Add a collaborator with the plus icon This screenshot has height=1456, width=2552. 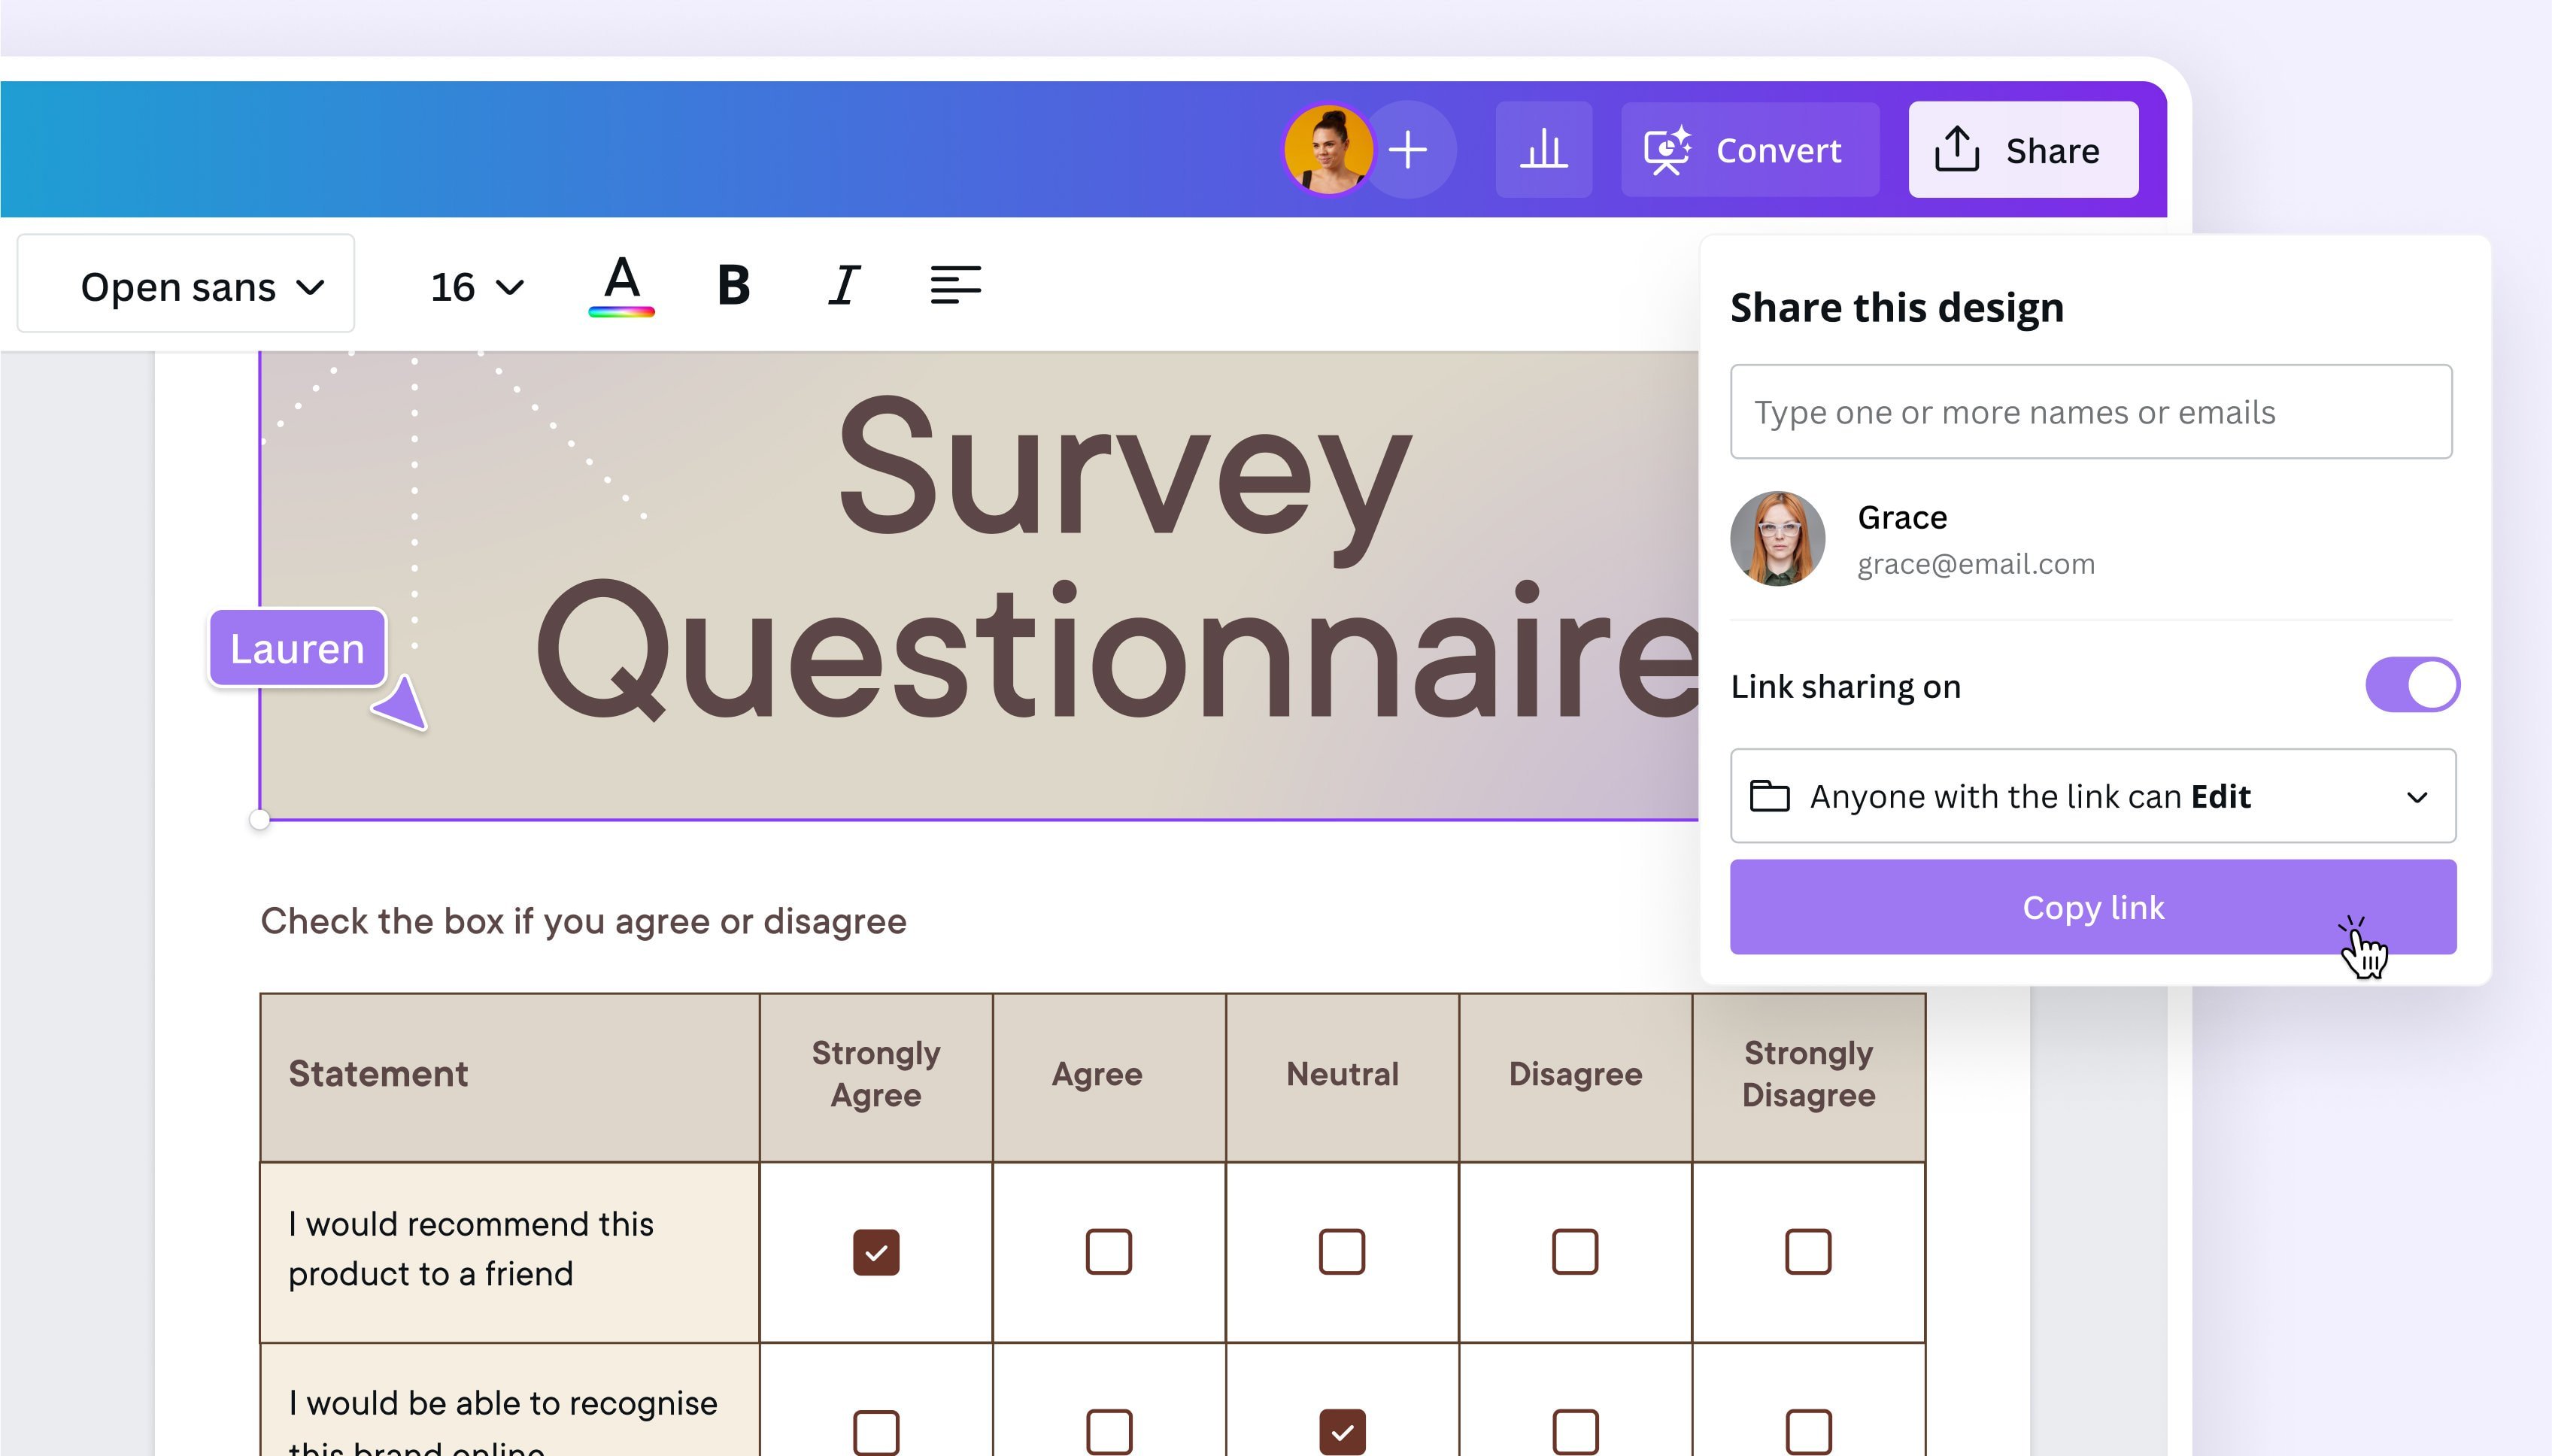pyautogui.click(x=1407, y=149)
